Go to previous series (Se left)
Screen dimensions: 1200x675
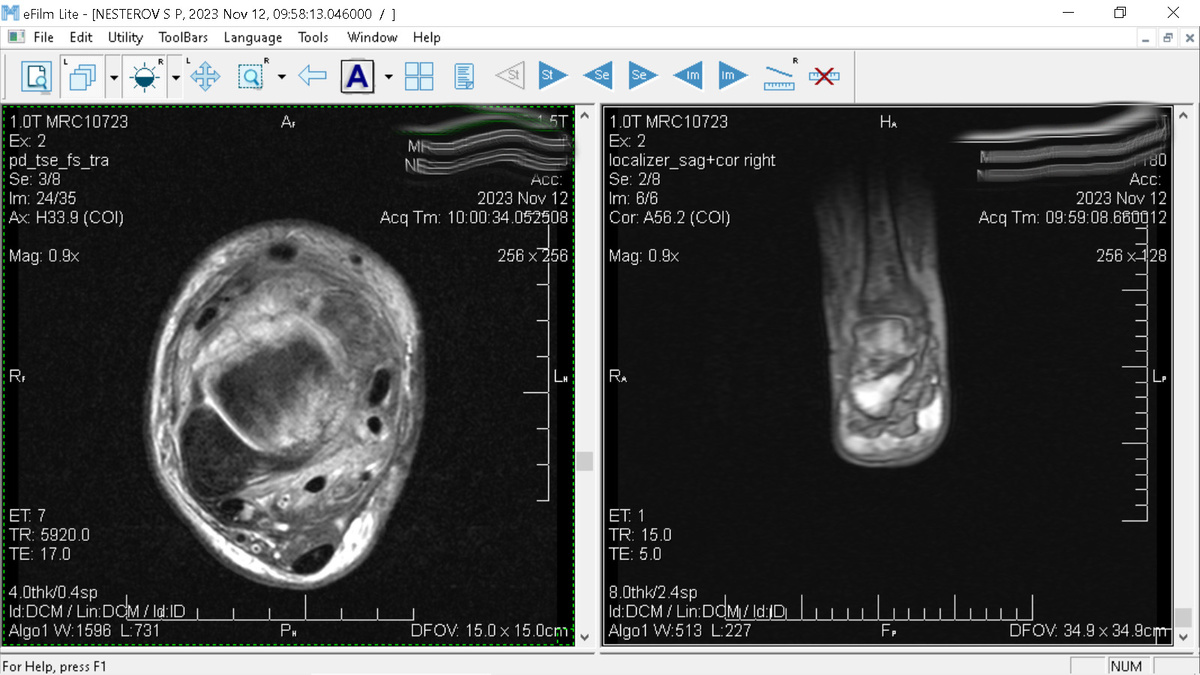point(598,75)
